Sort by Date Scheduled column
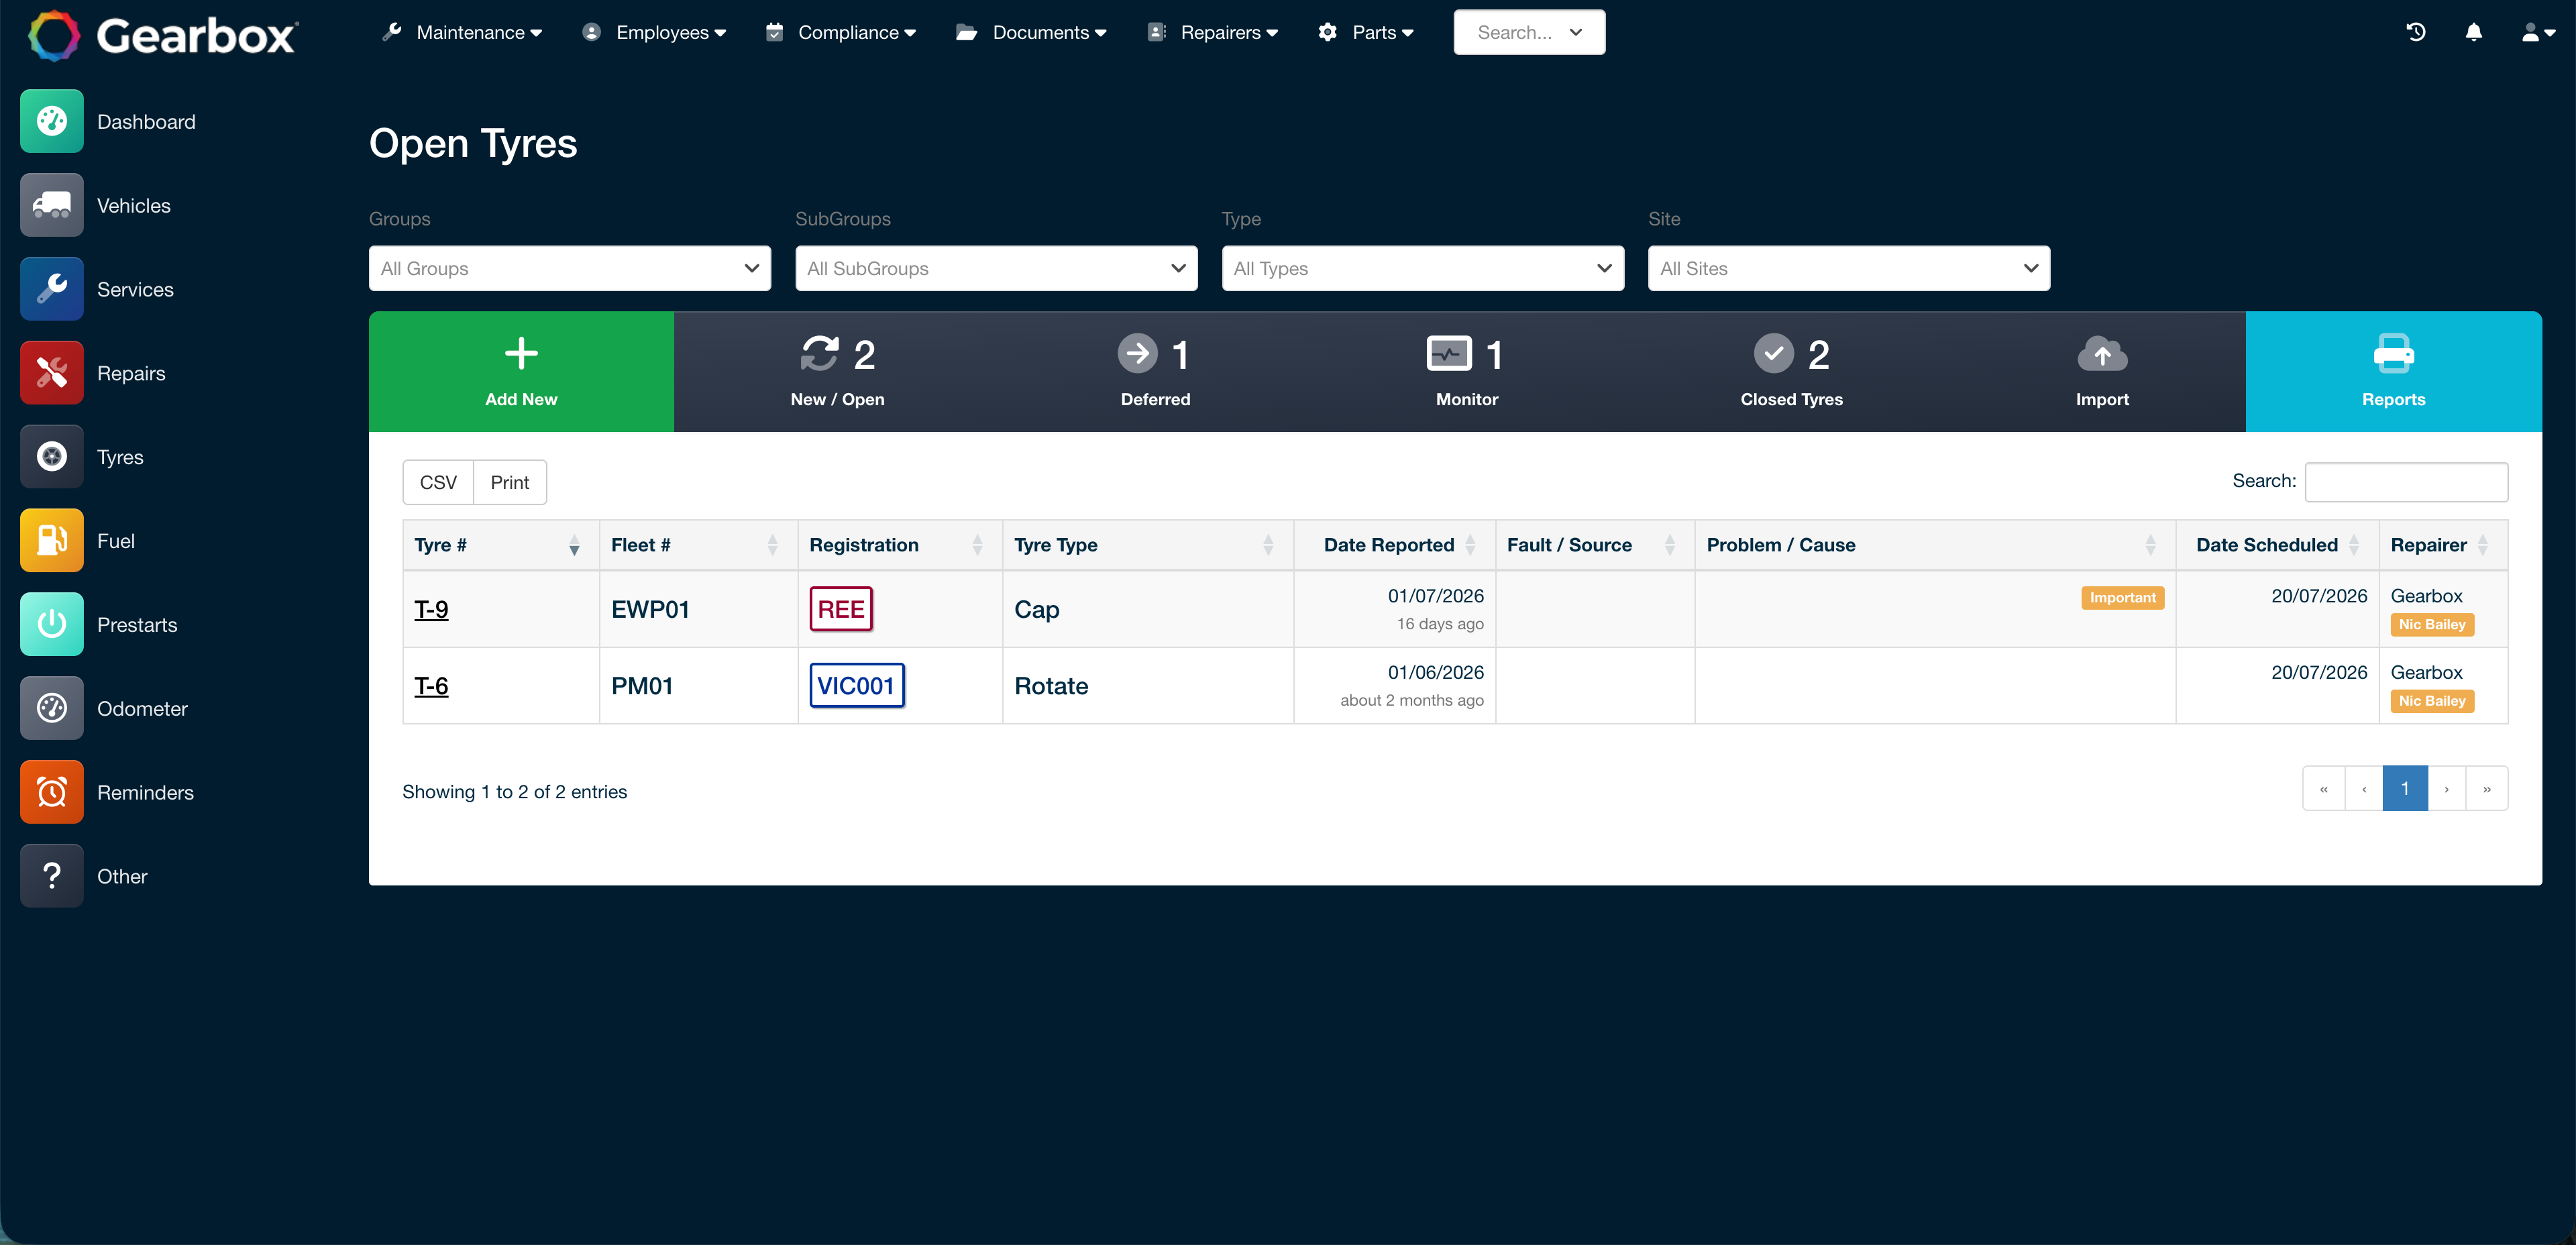2576x1245 pixels. [2277, 545]
